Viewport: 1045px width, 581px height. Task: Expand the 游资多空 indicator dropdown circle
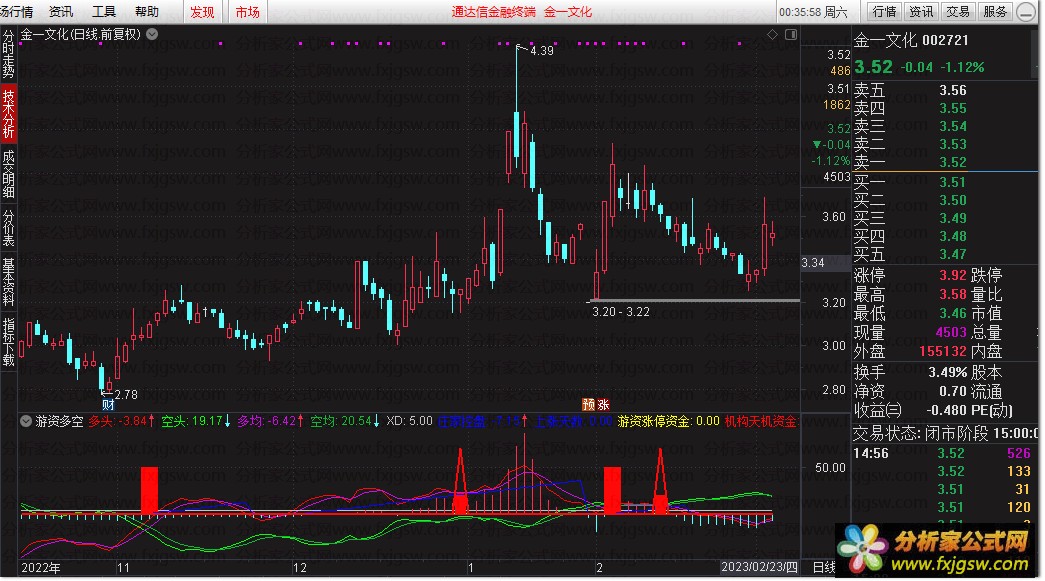25,421
